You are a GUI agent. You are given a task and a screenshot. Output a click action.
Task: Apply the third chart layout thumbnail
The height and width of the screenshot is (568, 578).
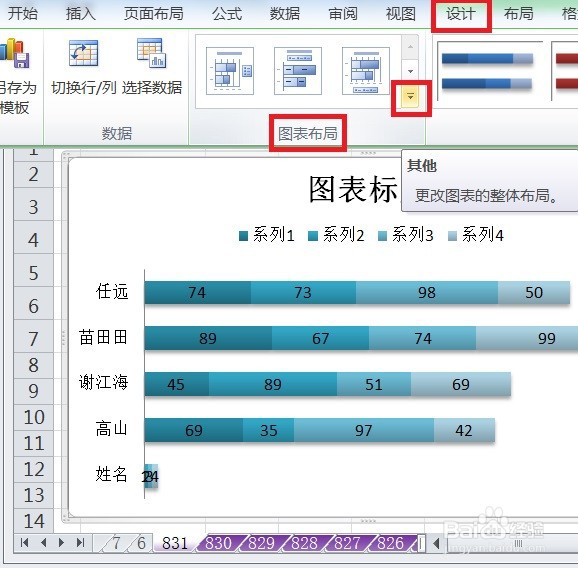[x=366, y=71]
